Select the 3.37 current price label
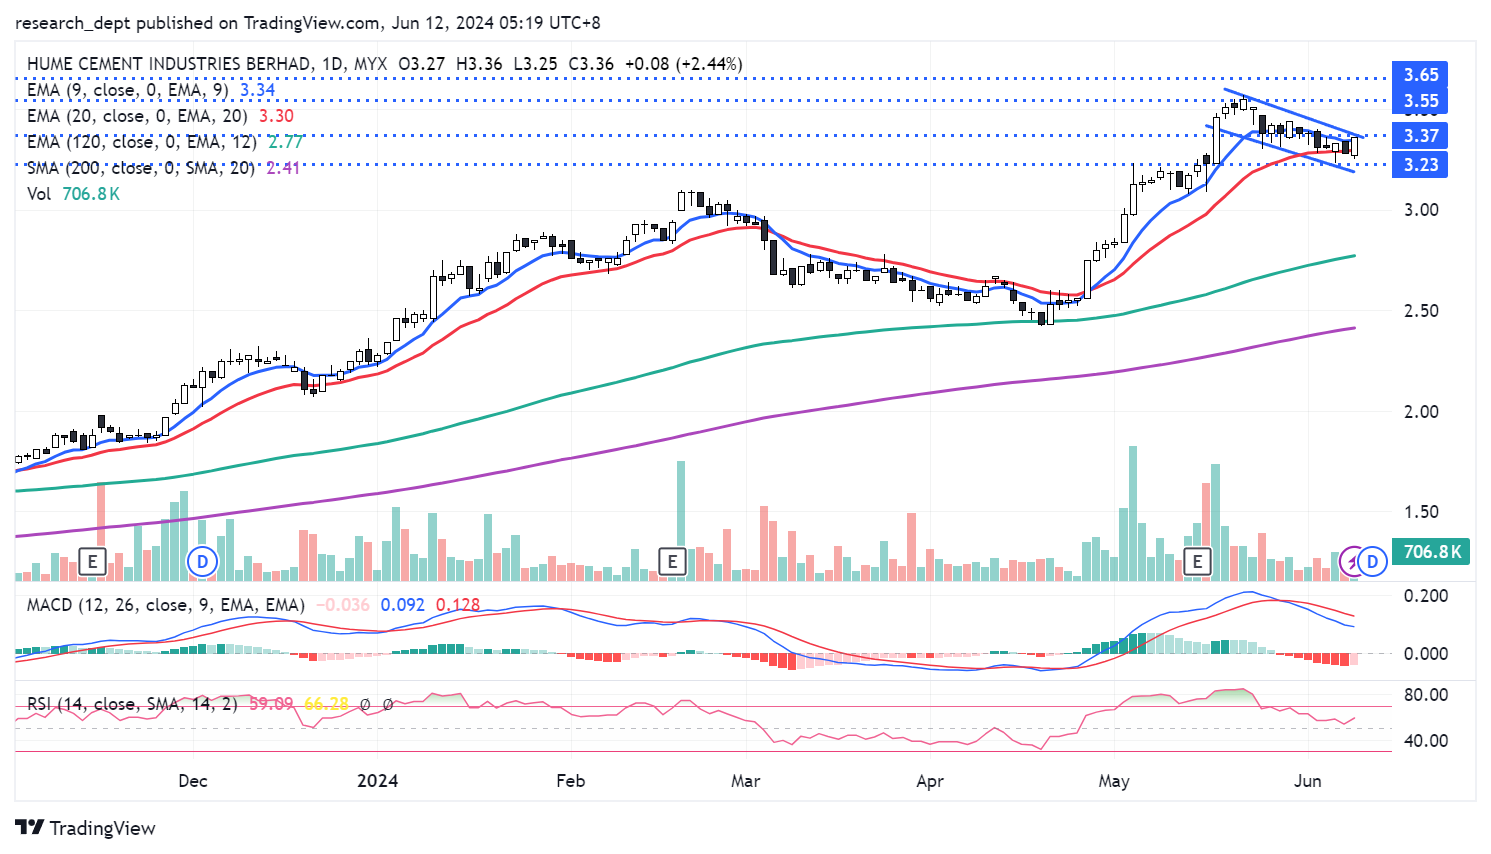The width and height of the screenshot is (1491, 854). pyautogui.click(x=1420, y=136)
